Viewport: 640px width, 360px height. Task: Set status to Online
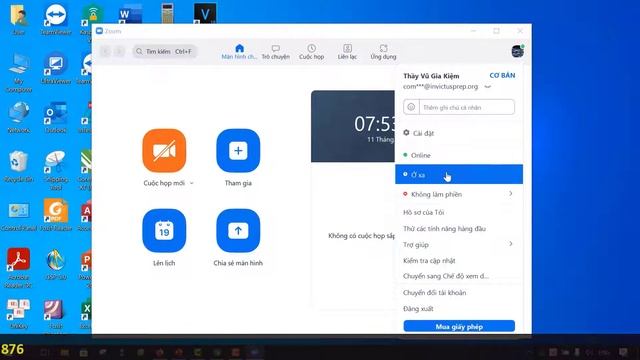click(459, 155)
